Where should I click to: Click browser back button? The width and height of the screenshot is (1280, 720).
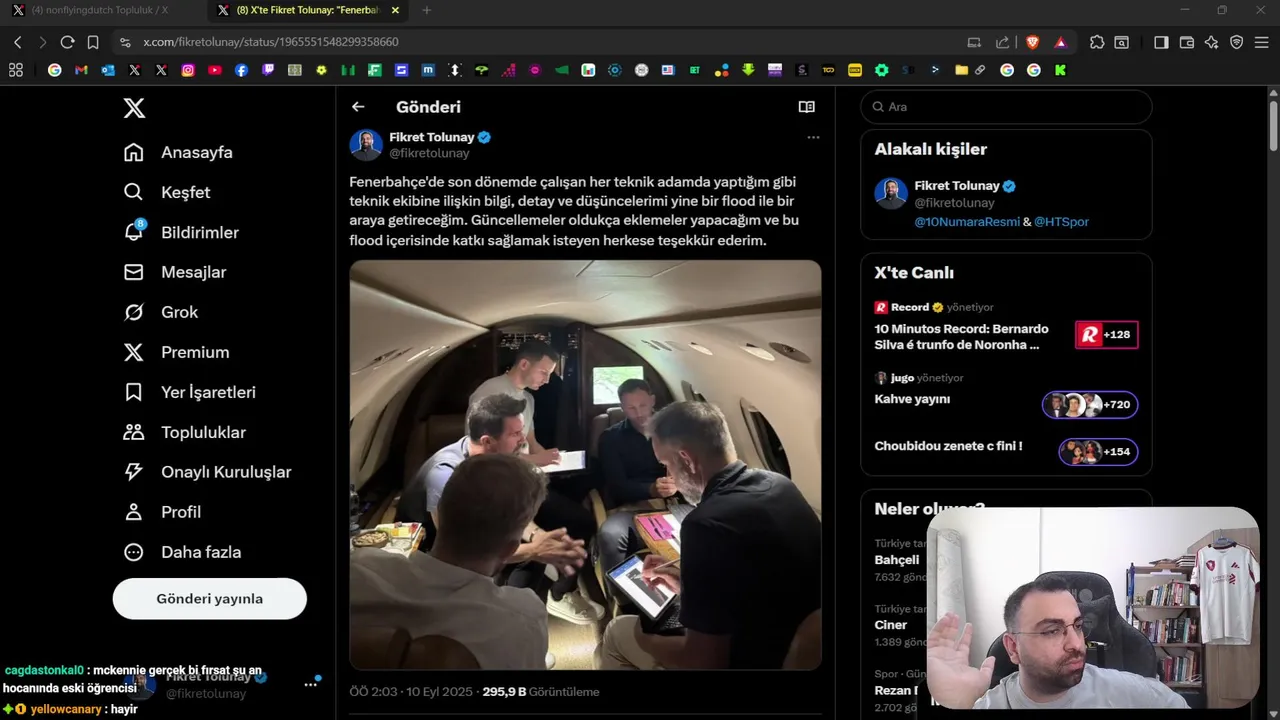[18, 42]
